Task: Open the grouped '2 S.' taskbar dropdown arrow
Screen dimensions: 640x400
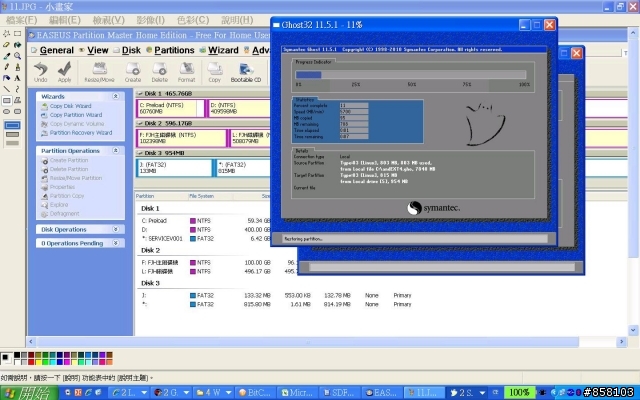Action: tap(482, 393)
